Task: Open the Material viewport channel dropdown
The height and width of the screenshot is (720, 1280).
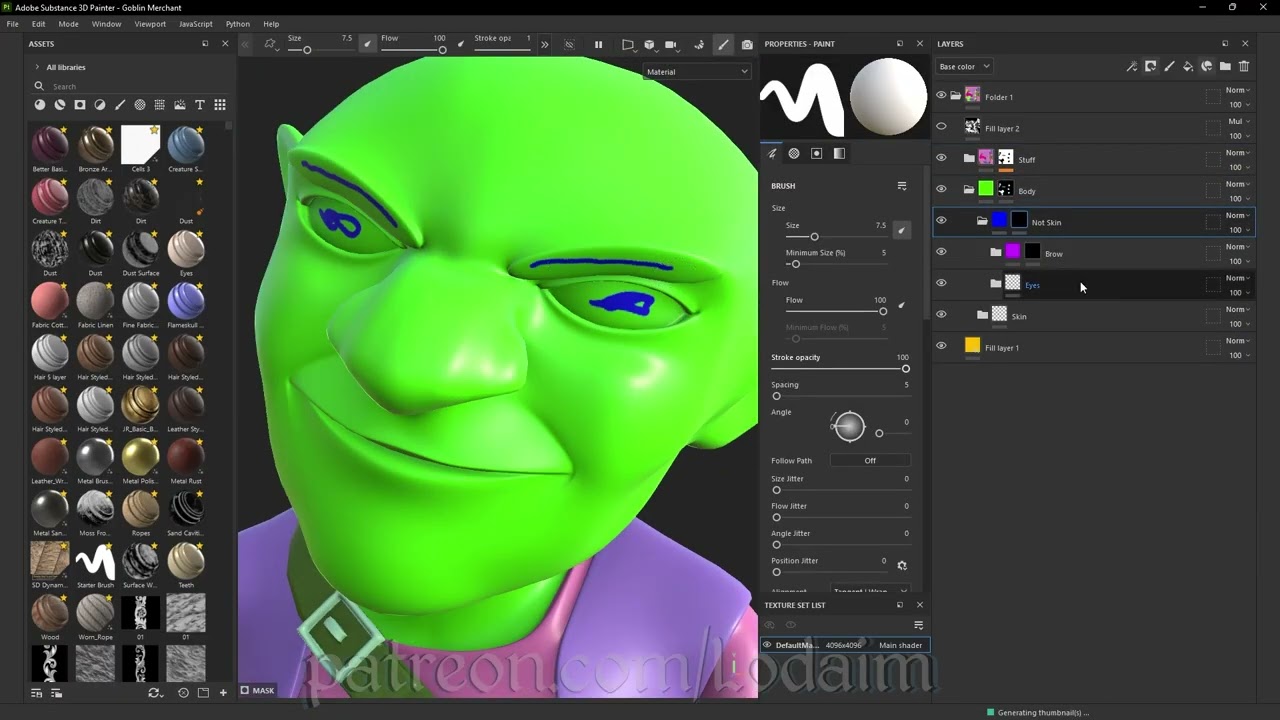Action: pyautogui.click(x=696, y=72)
